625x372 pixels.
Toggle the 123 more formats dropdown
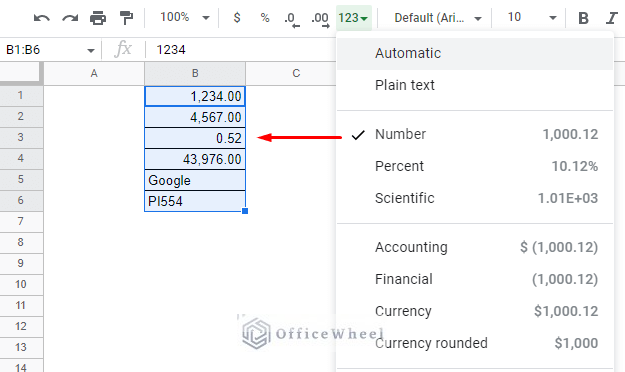point(353,18)
